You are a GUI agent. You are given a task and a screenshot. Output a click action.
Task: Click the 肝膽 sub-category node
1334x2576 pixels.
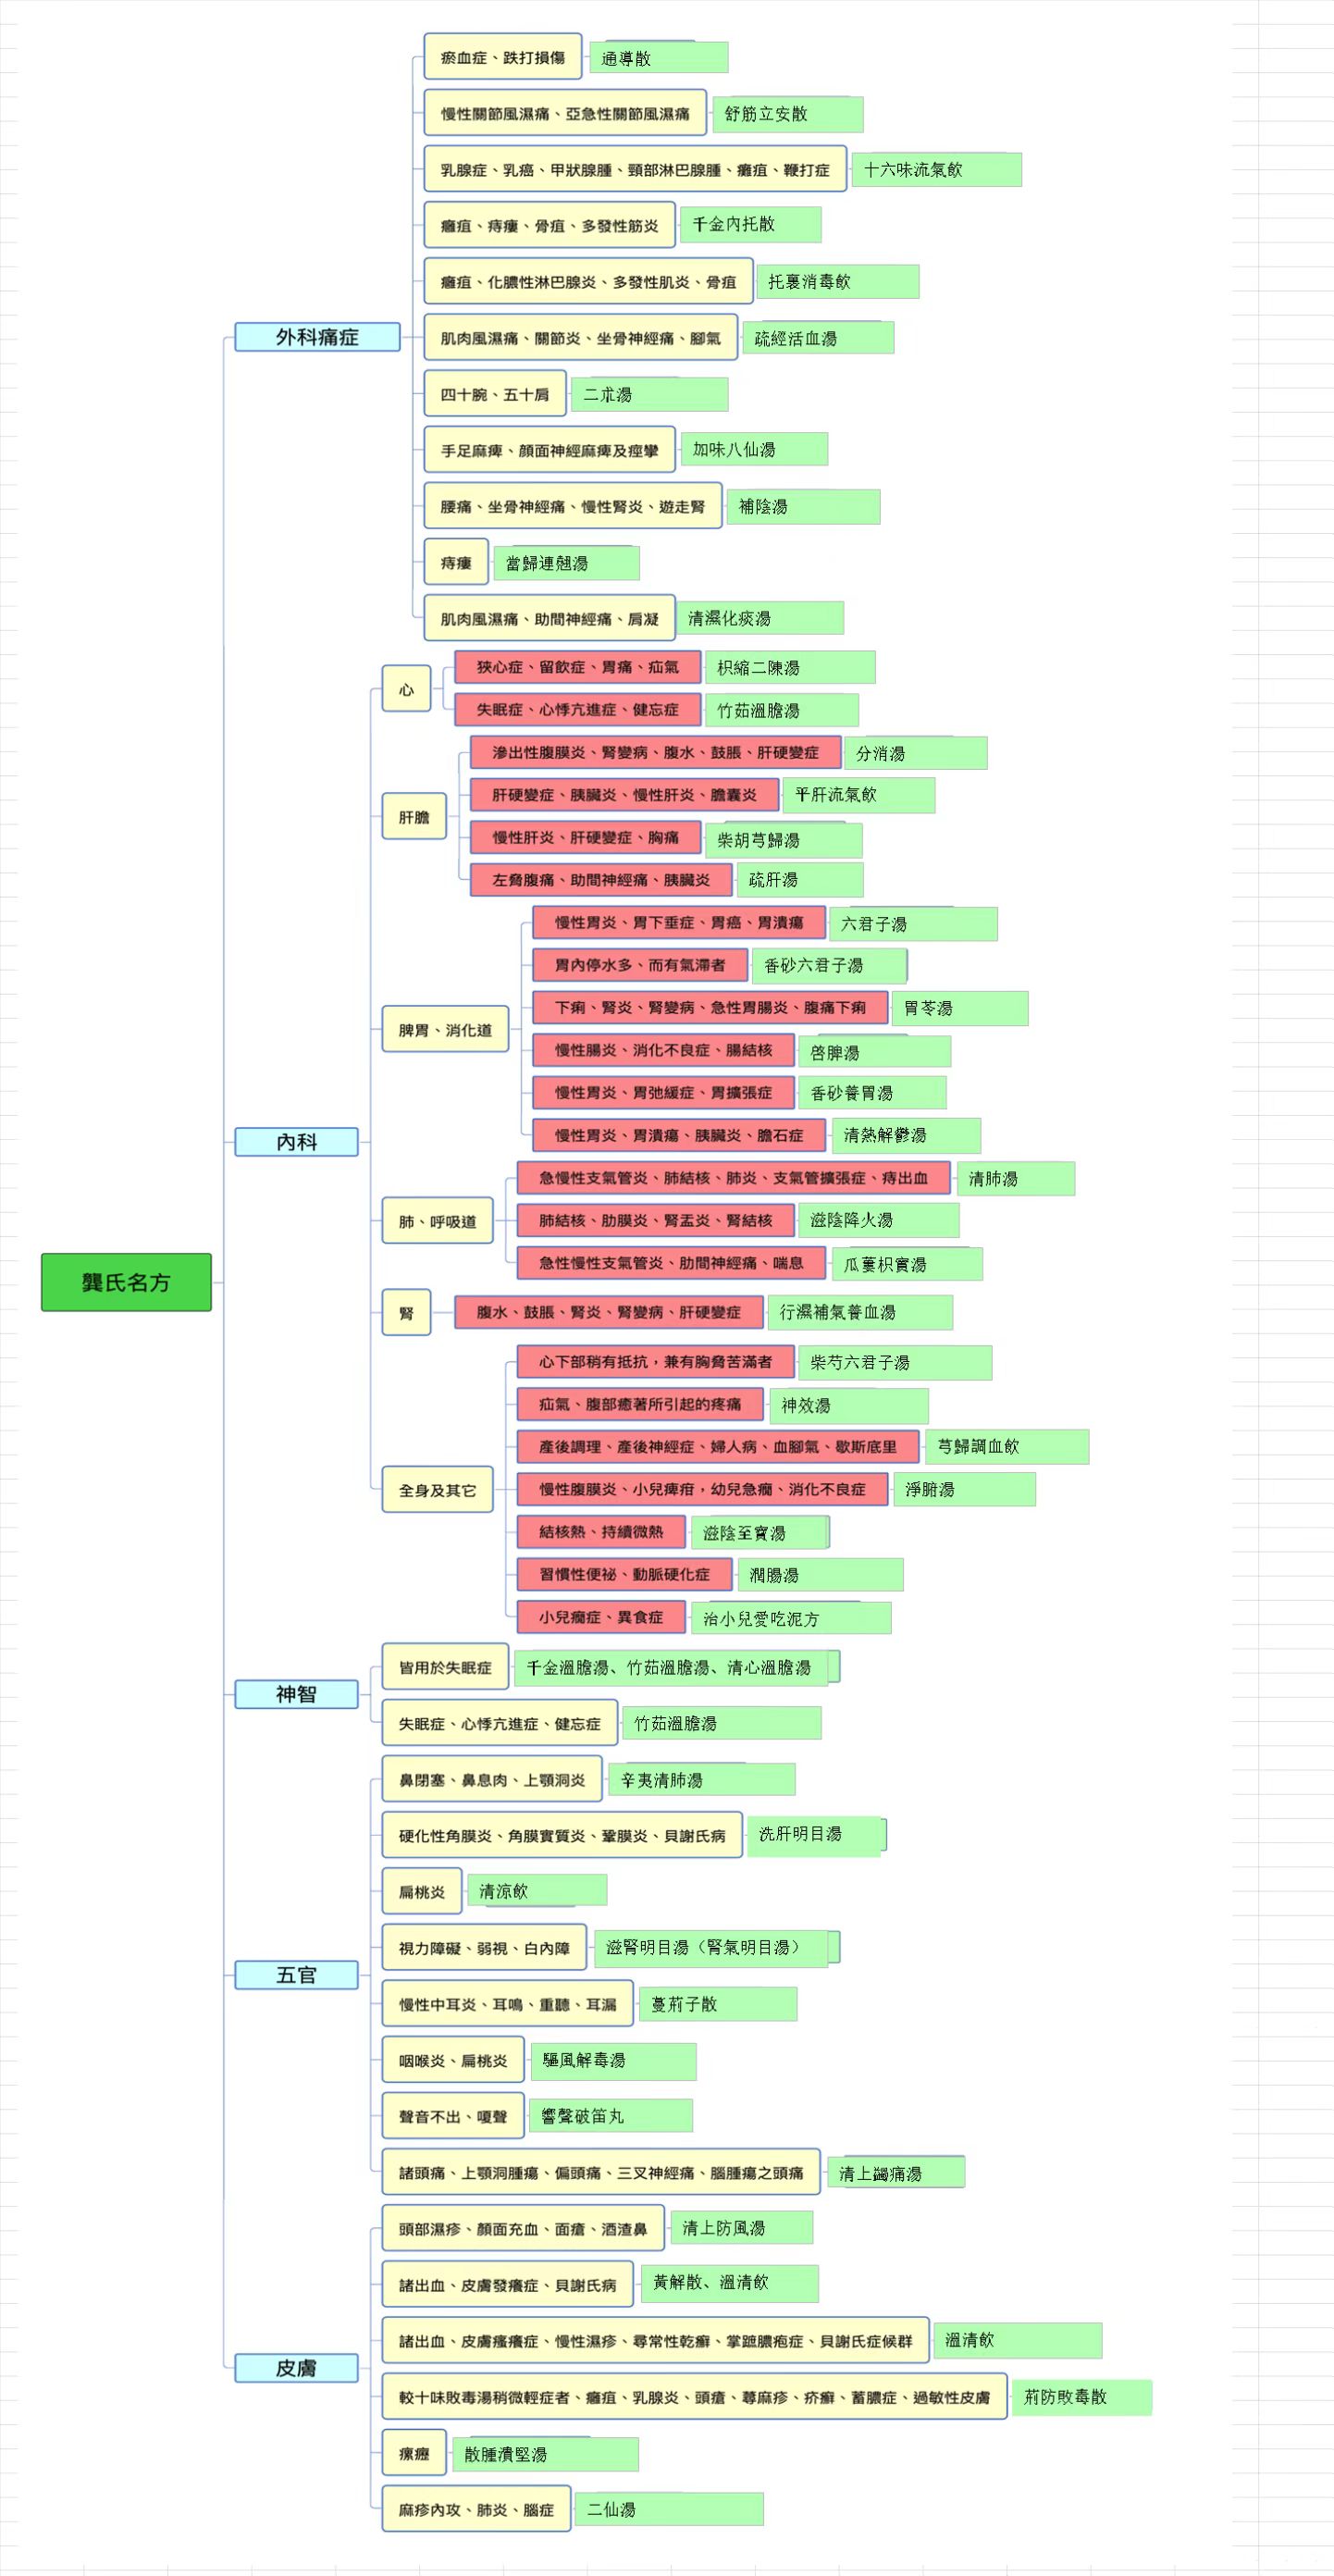(414, 817)
